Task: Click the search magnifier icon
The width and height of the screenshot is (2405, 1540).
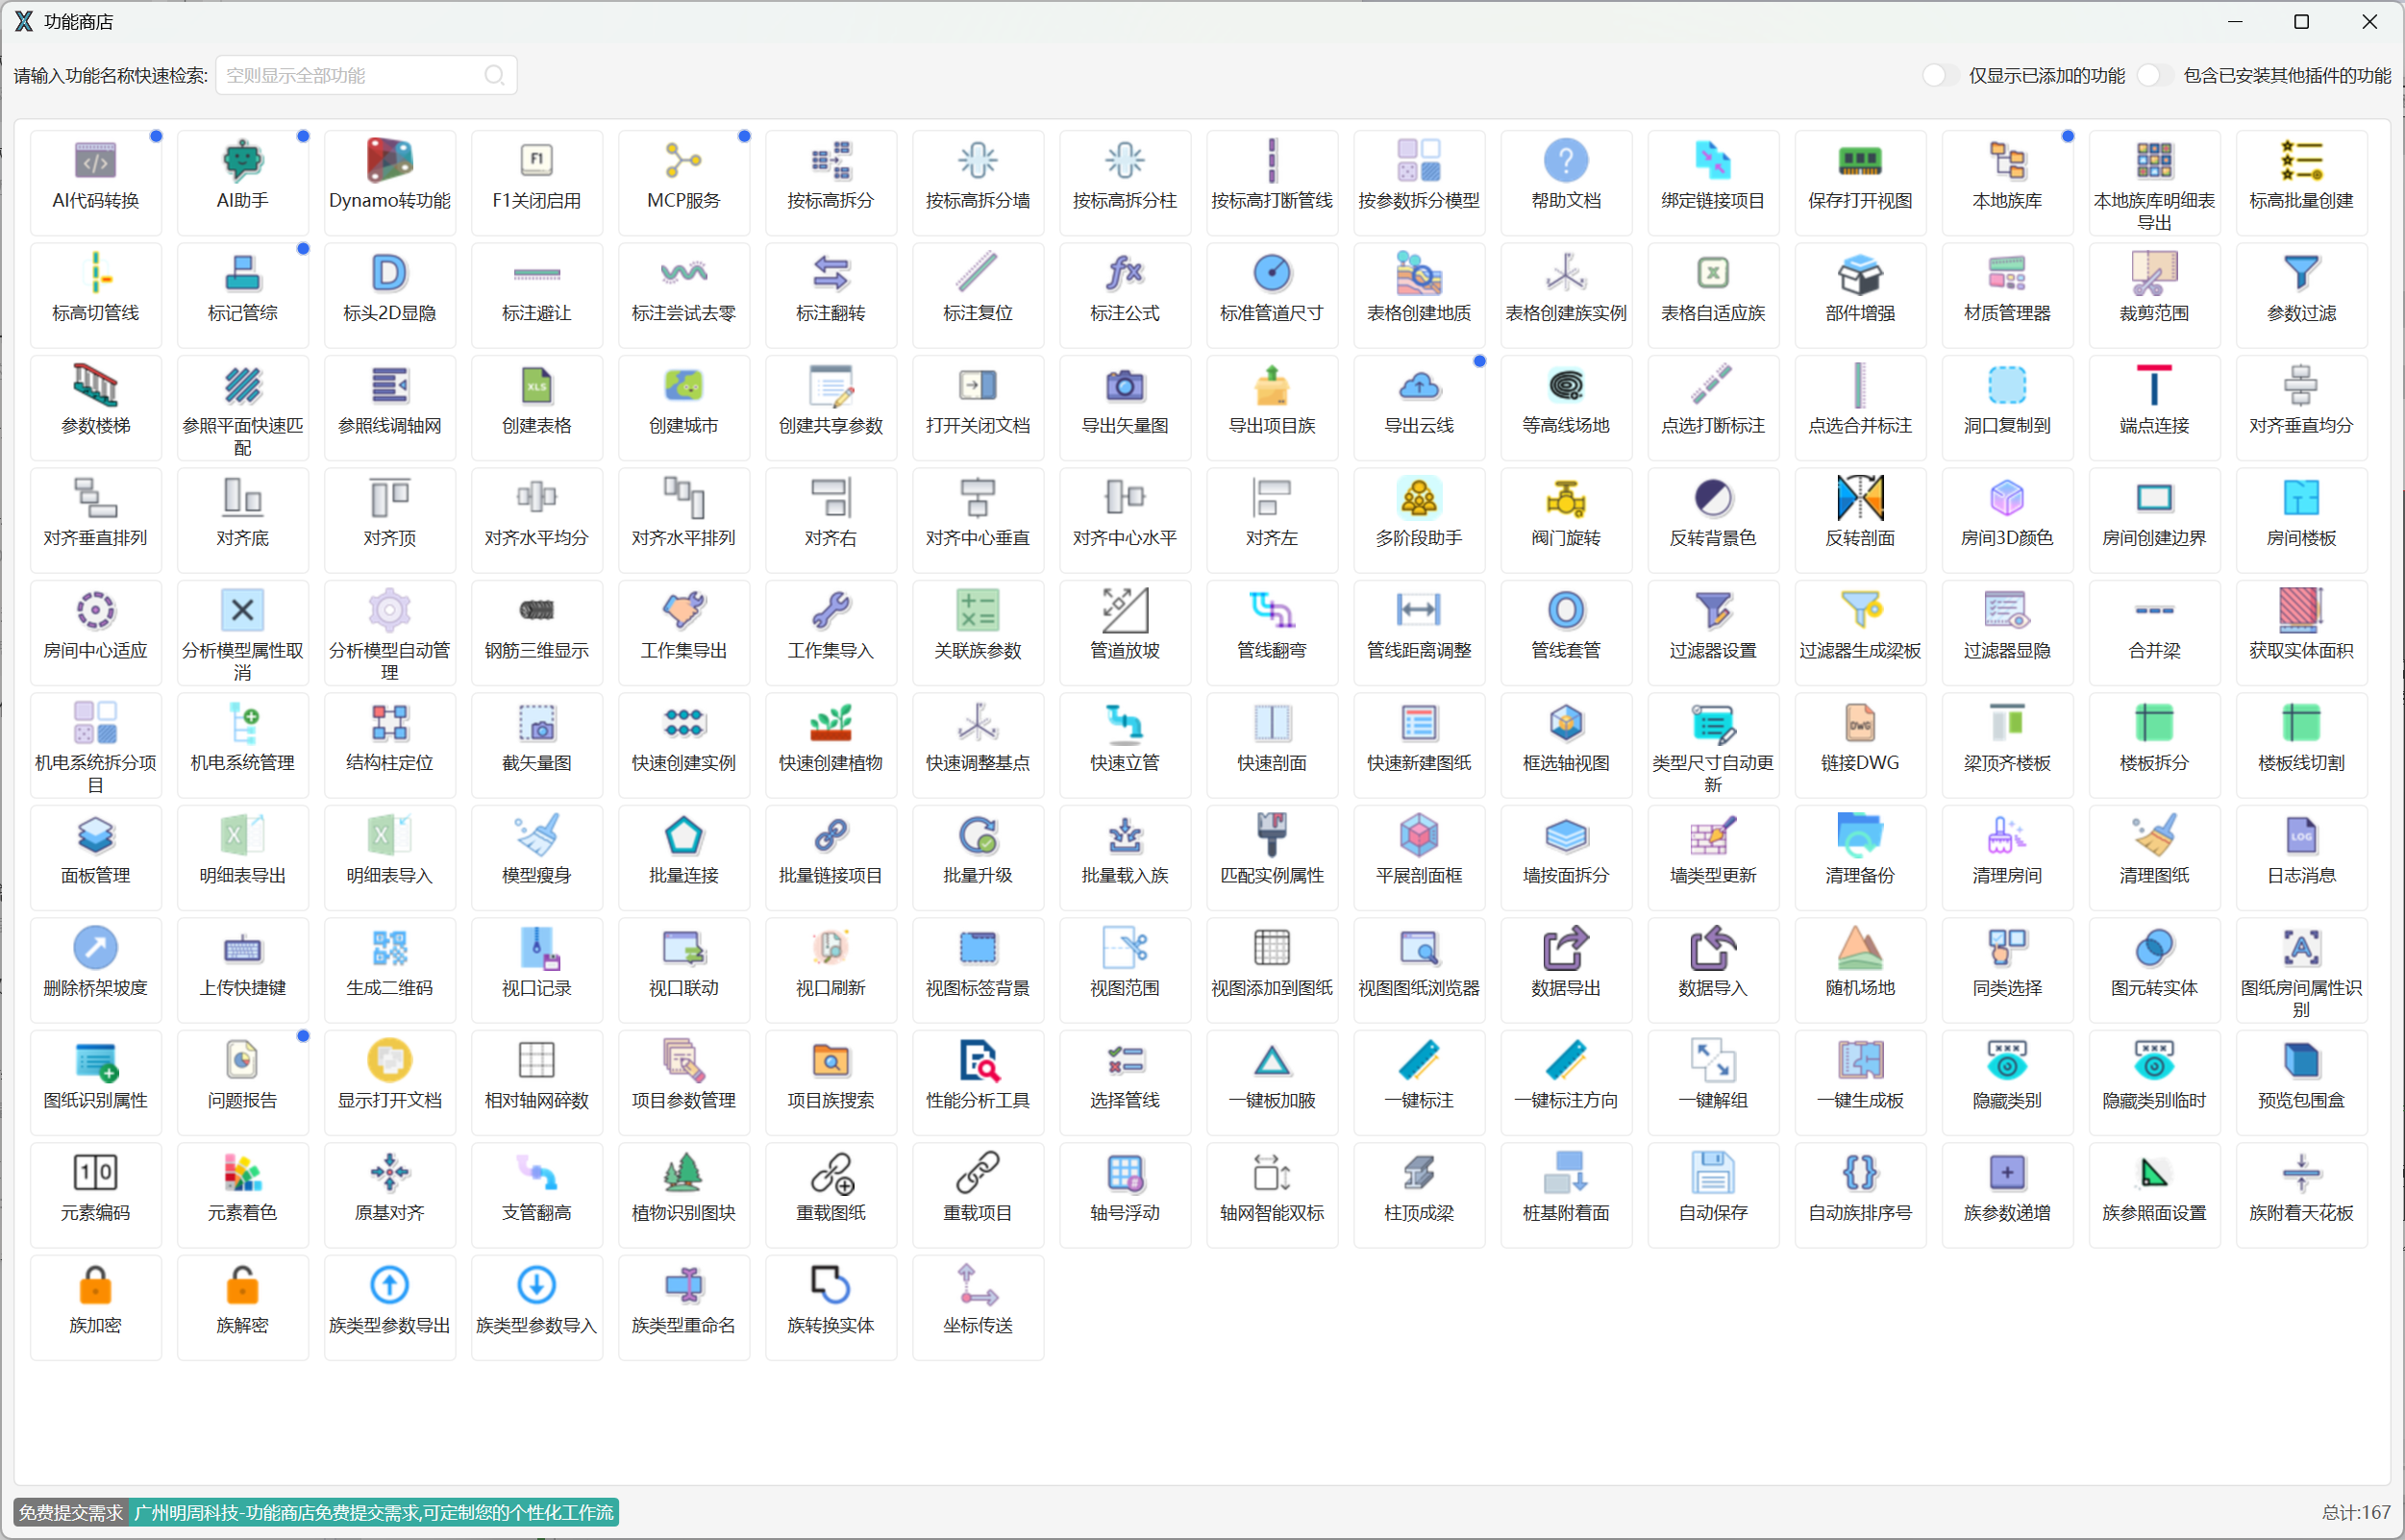Action: [x=494, y=75]
